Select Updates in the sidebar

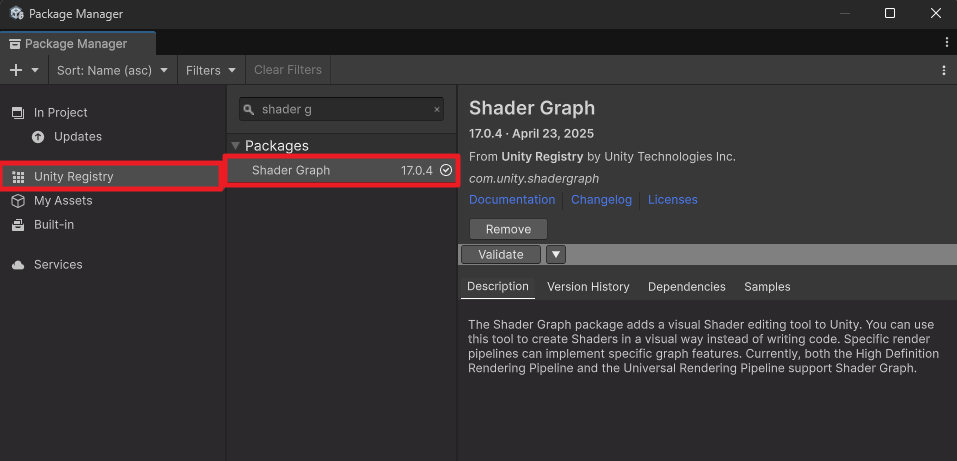click(78, 137)
